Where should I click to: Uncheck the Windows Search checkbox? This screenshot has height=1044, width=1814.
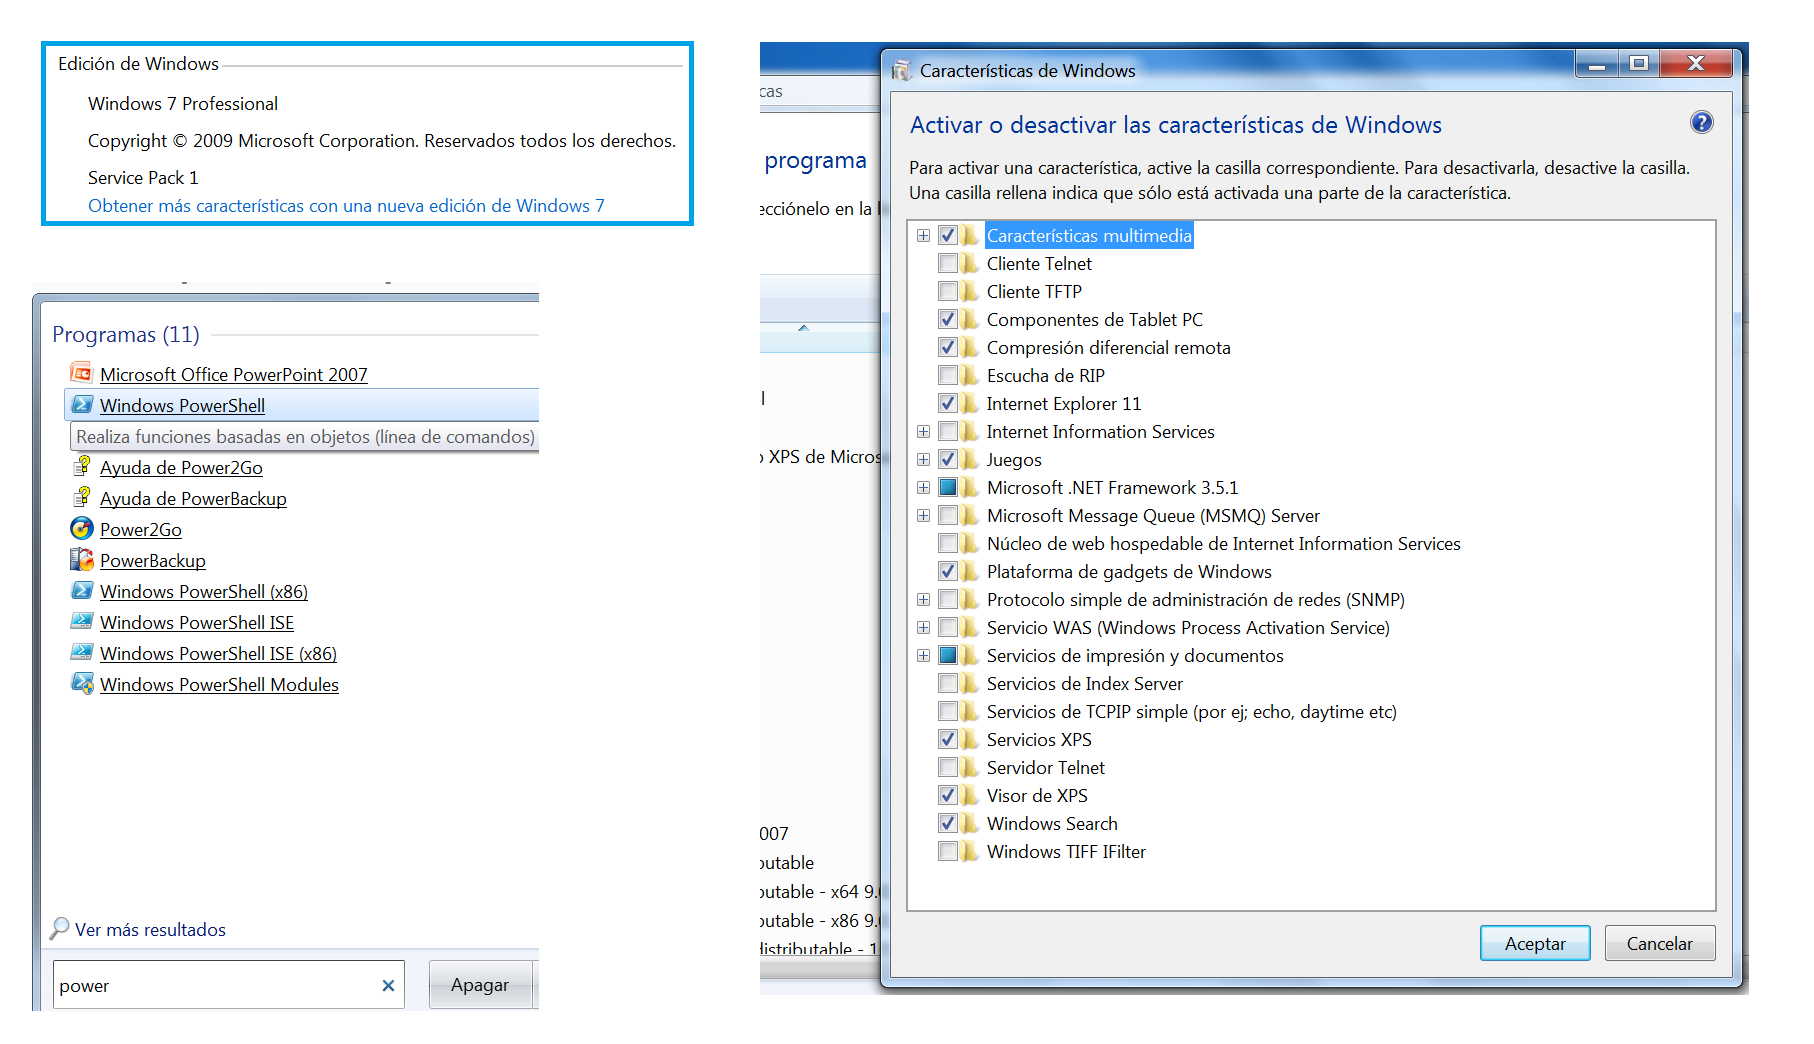point(948,823)
